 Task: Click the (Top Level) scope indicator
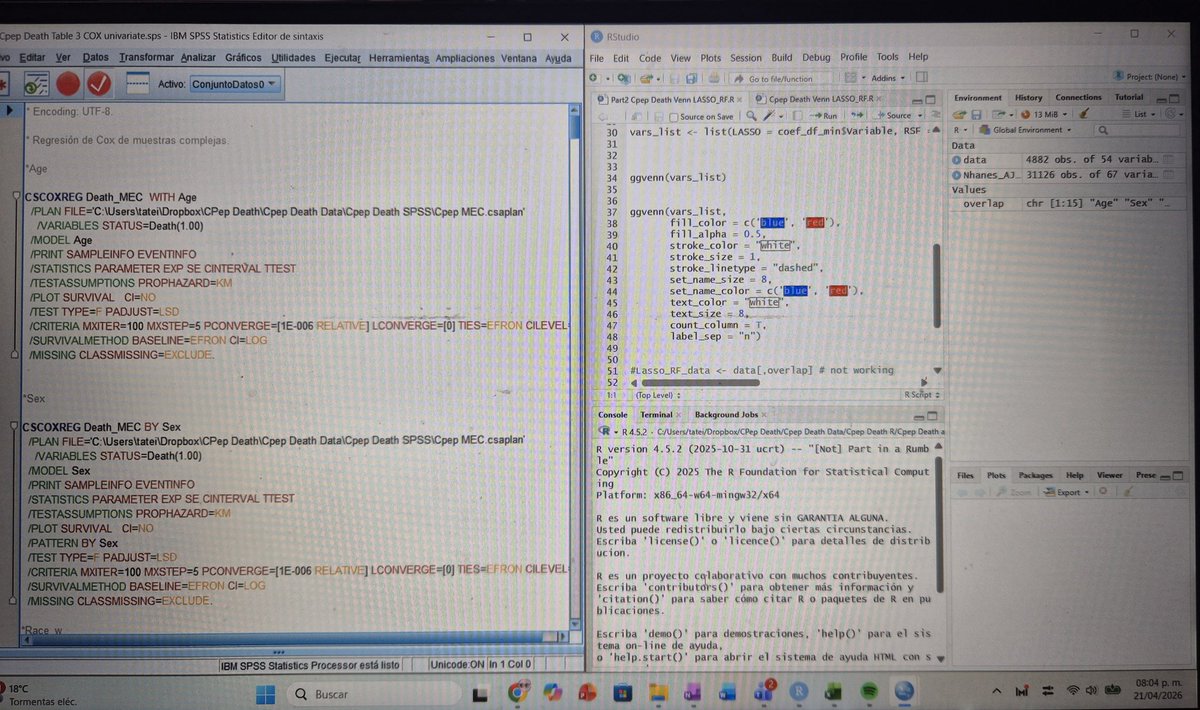(656, 395)
